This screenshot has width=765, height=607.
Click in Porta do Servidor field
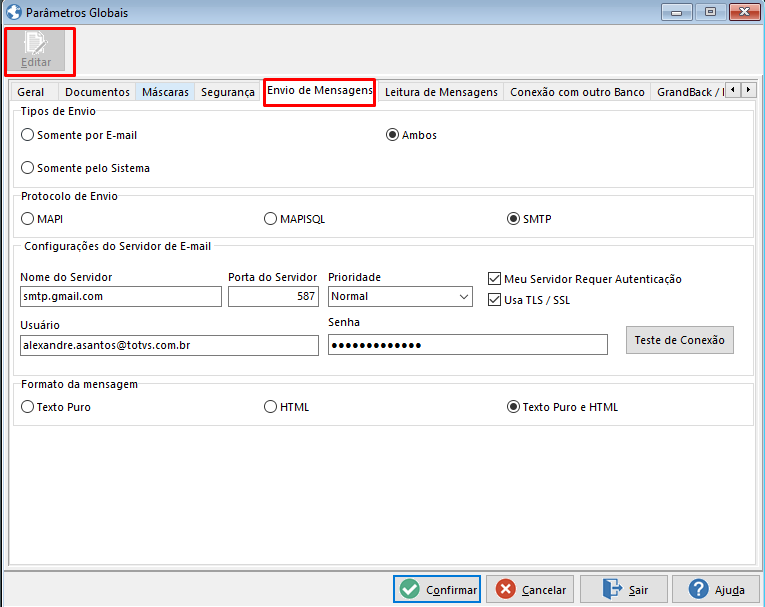273,296
